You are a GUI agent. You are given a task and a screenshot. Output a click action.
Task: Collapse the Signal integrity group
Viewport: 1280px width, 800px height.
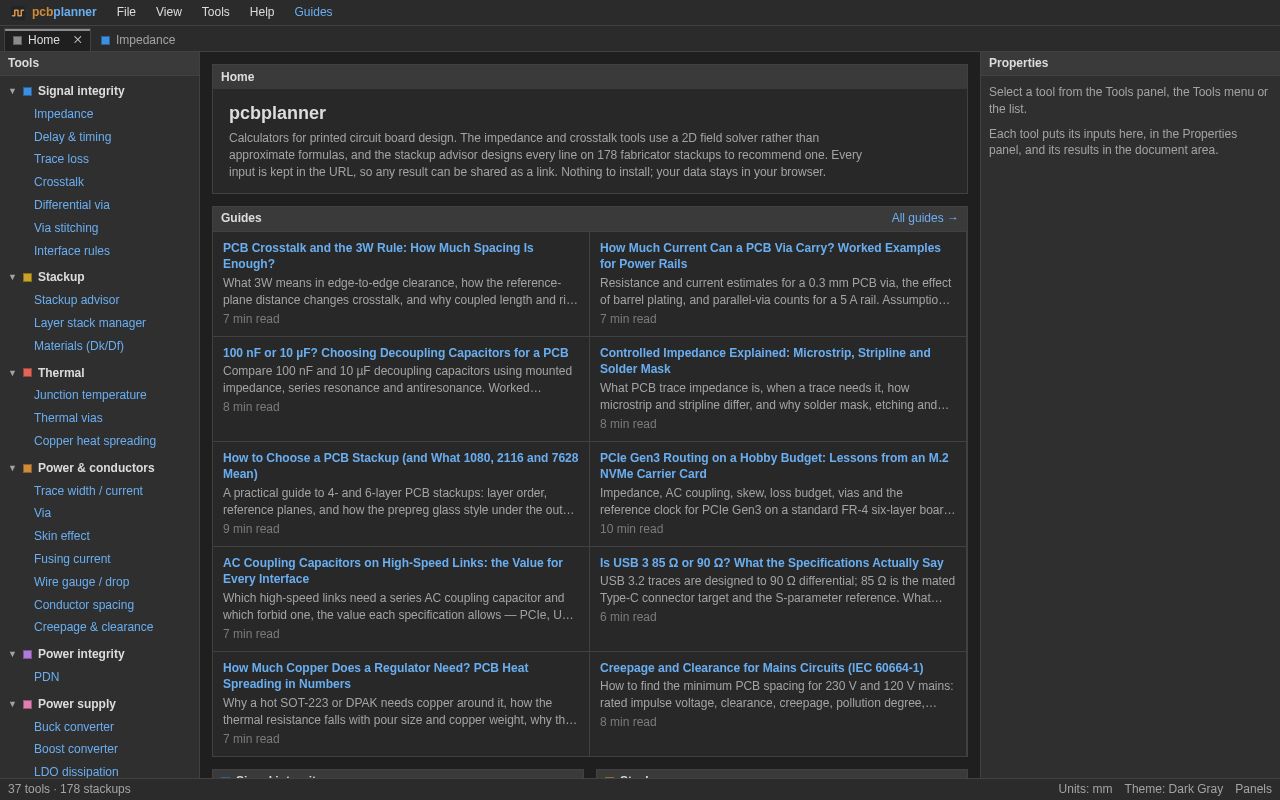[x=13, y=91]
